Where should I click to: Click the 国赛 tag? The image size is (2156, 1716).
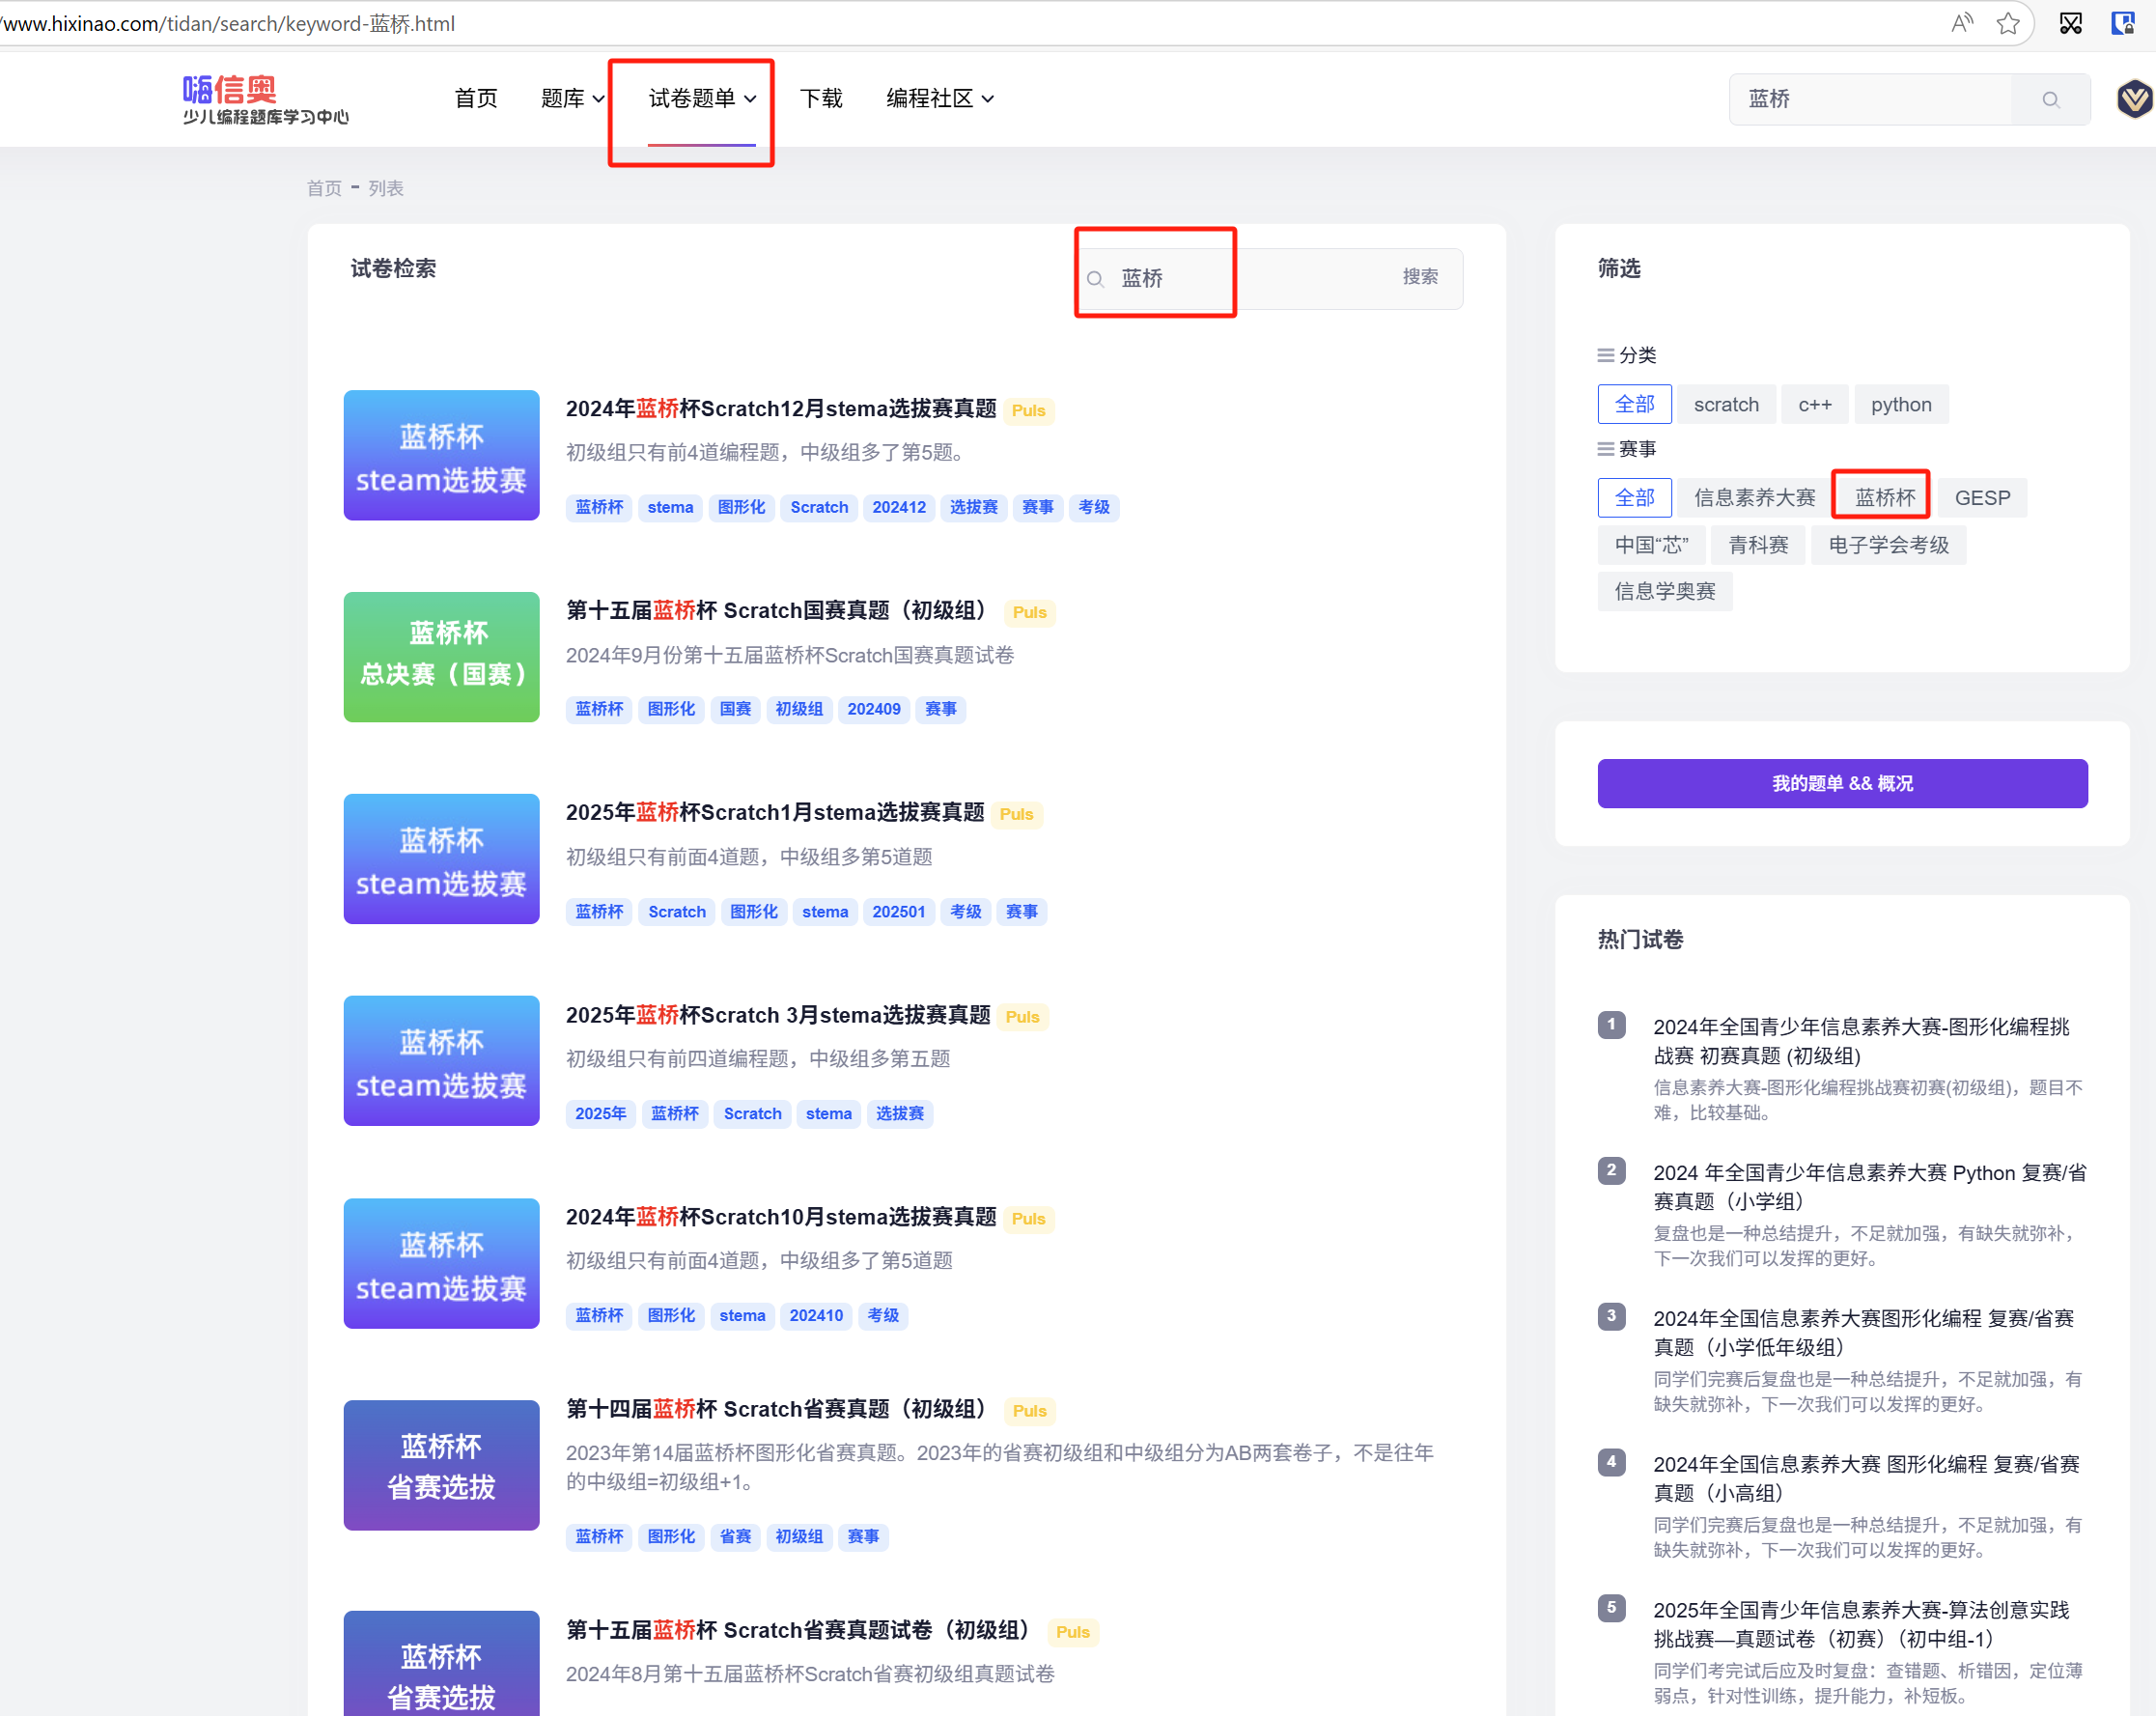(735, 709)
